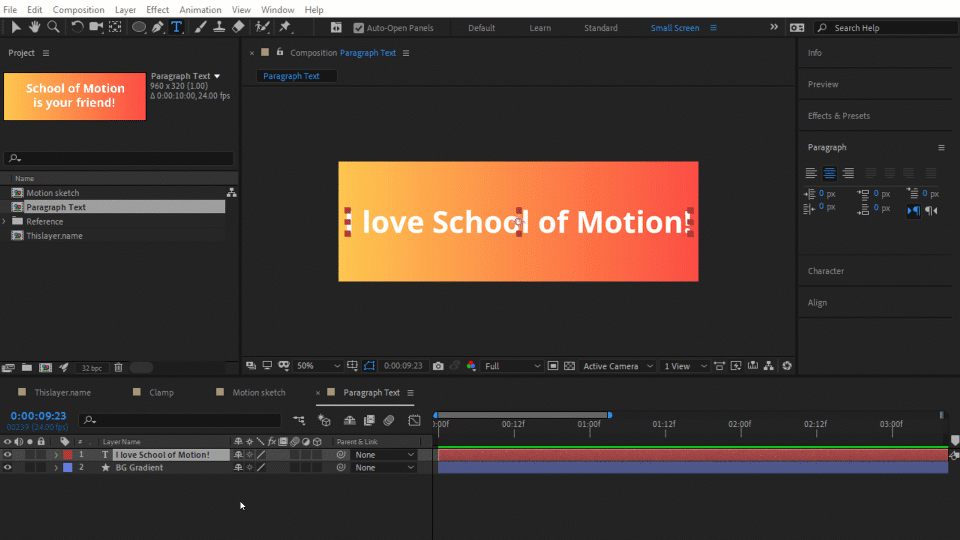Take a snapshot with camera icon
The width and height of the screenshot is (960, 540).
point(438,366)
